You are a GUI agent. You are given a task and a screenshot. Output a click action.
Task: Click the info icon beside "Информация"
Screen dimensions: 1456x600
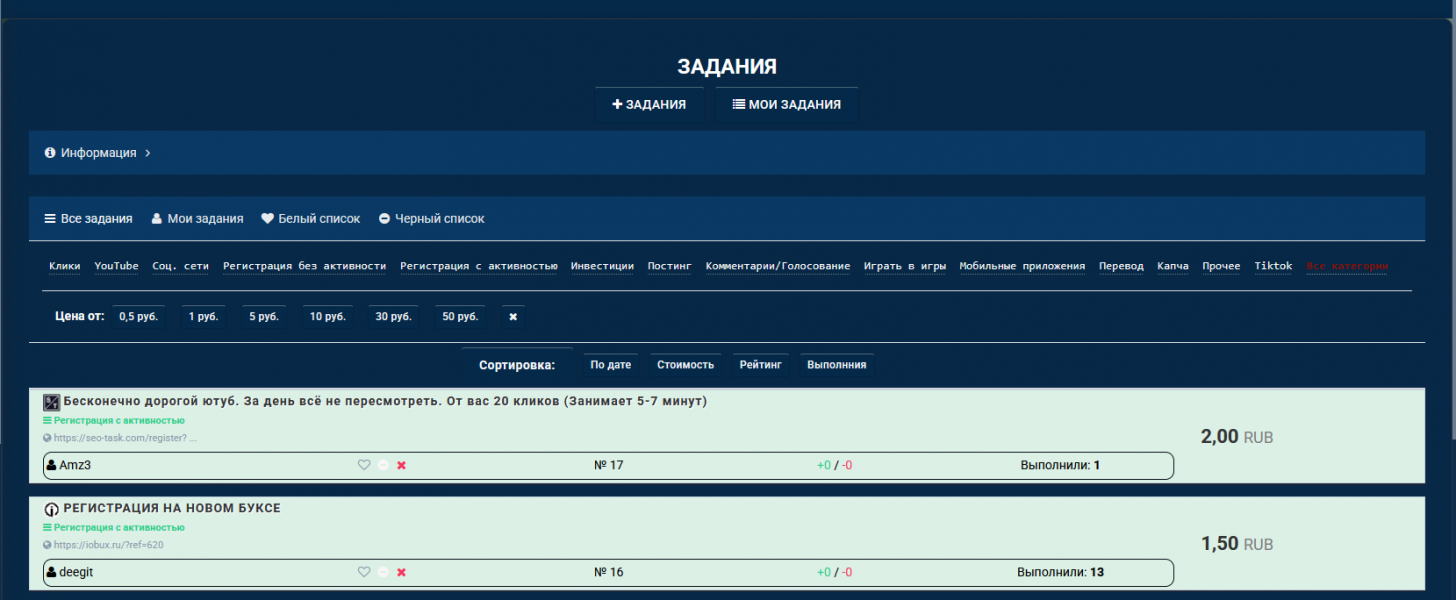point(49,152)
